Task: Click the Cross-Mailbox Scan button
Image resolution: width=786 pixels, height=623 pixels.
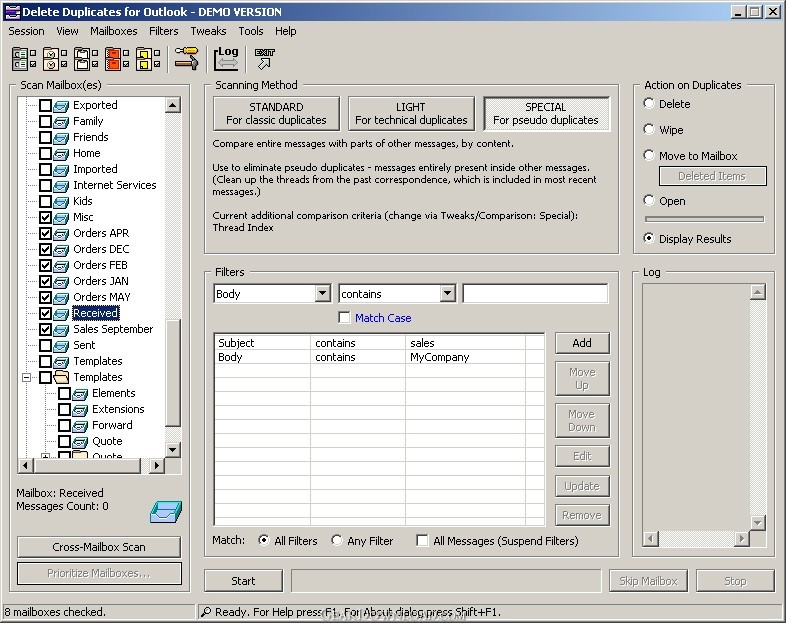Action: [x=99, y=547]
